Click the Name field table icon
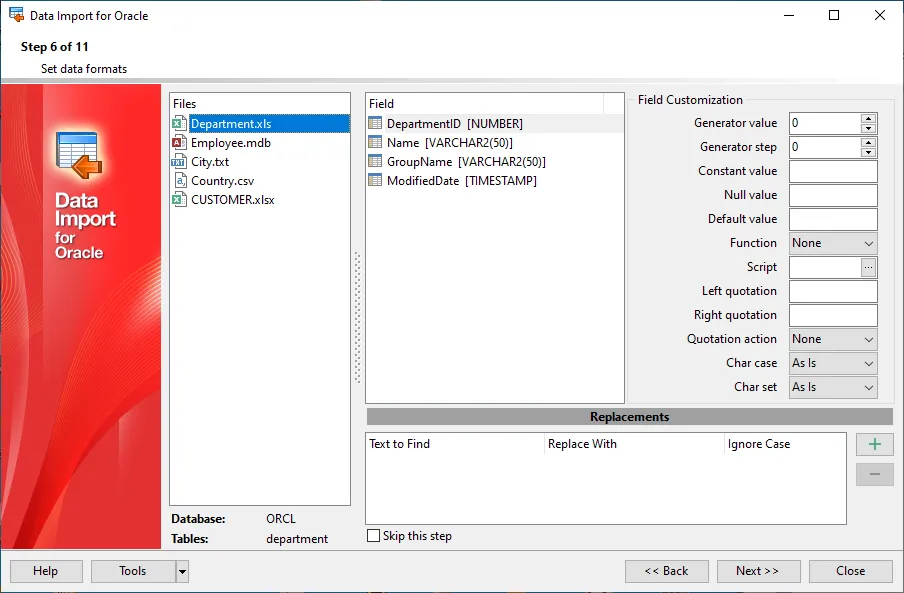The image size is (904, 593). coord(375,142)
